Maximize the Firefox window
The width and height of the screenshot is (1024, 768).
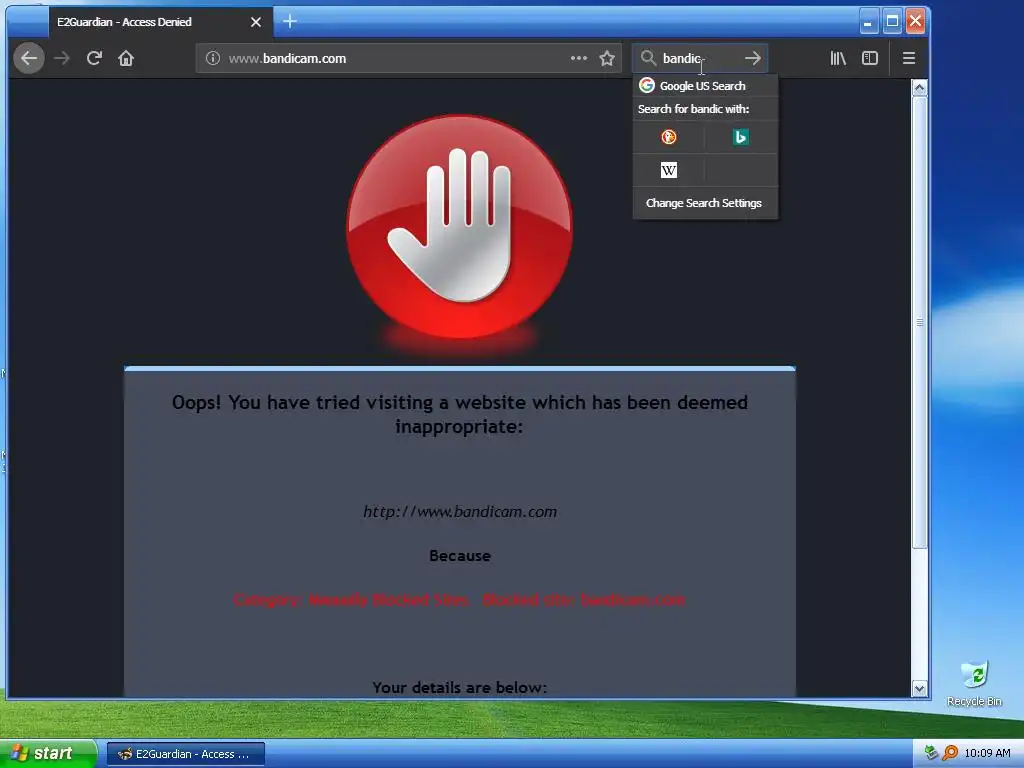(x=892, y=22)
